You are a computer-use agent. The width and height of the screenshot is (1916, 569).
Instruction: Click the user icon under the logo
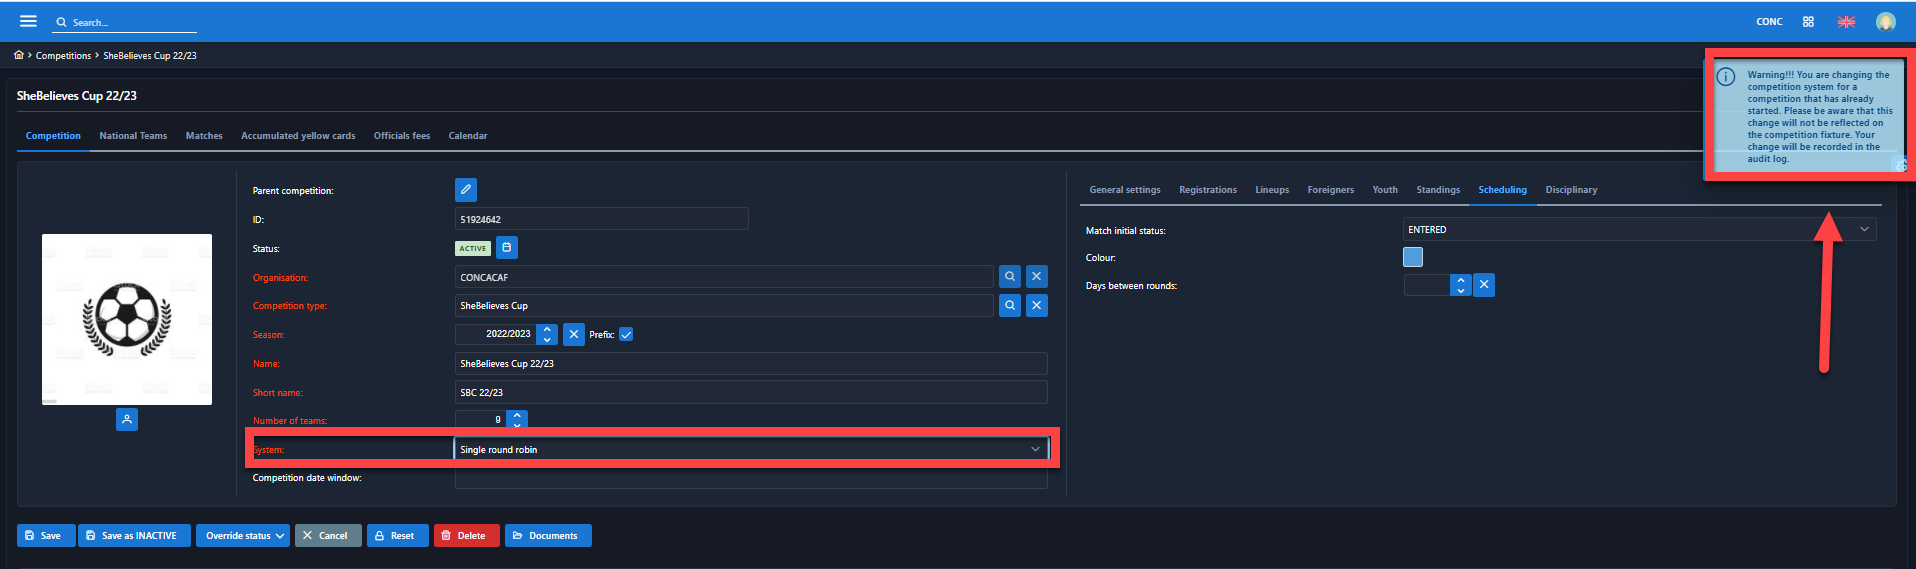[127, 420]
